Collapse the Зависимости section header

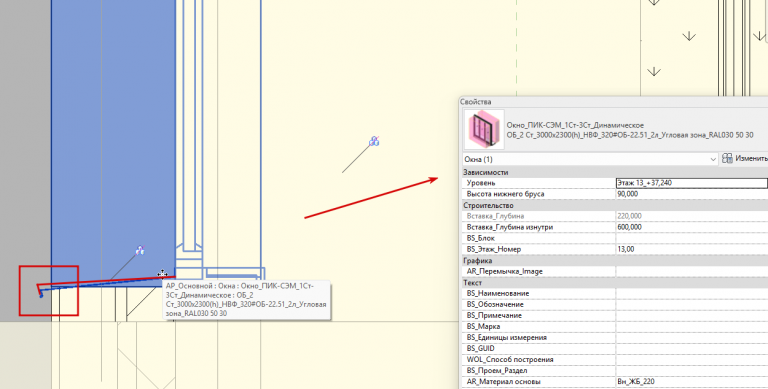point(615,172)
